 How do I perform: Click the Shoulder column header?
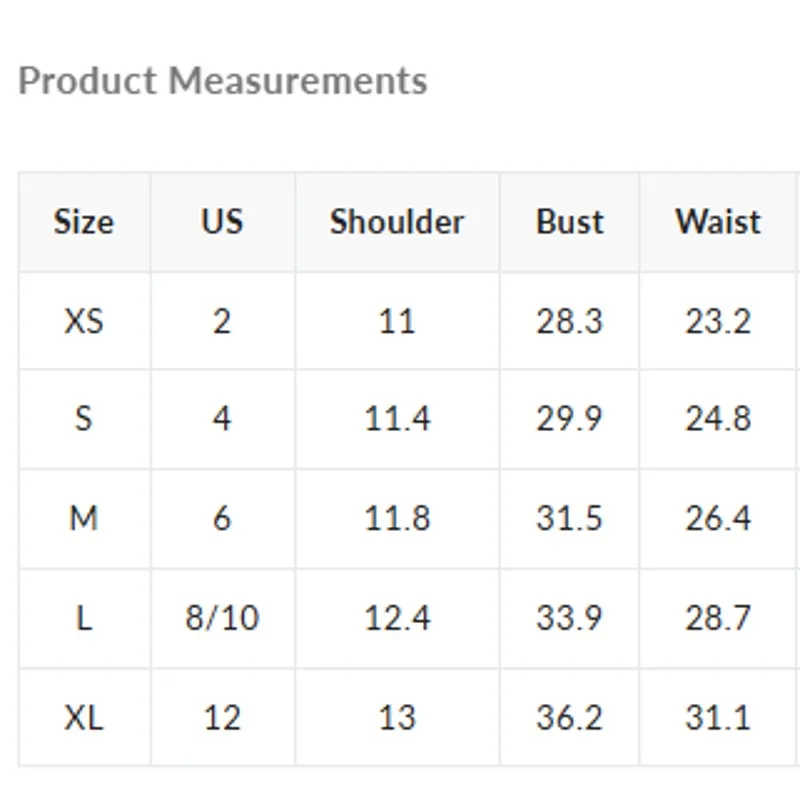tap(397, 221)
